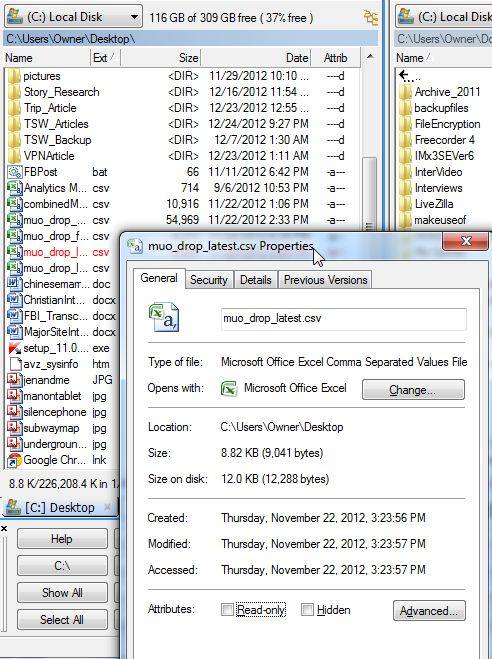Select the setup_11.0... exe icon
Viewport: 492px width, 659px height.
tap(15, 348)
